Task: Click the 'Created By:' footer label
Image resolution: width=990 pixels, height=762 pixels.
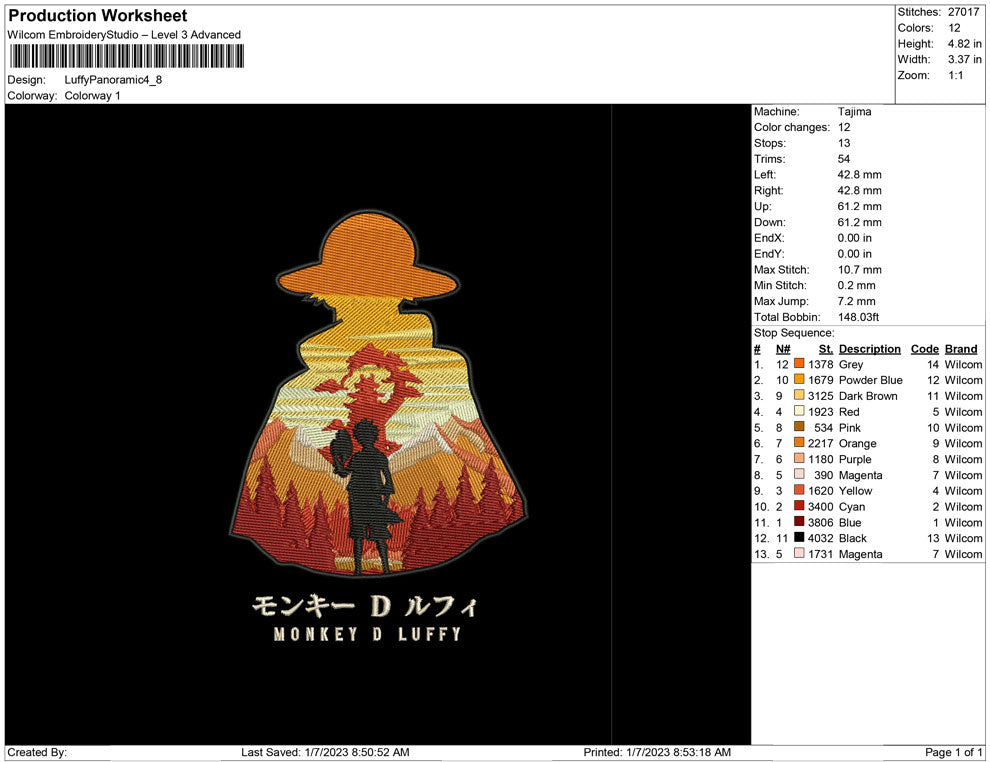Action: point(37,752)
